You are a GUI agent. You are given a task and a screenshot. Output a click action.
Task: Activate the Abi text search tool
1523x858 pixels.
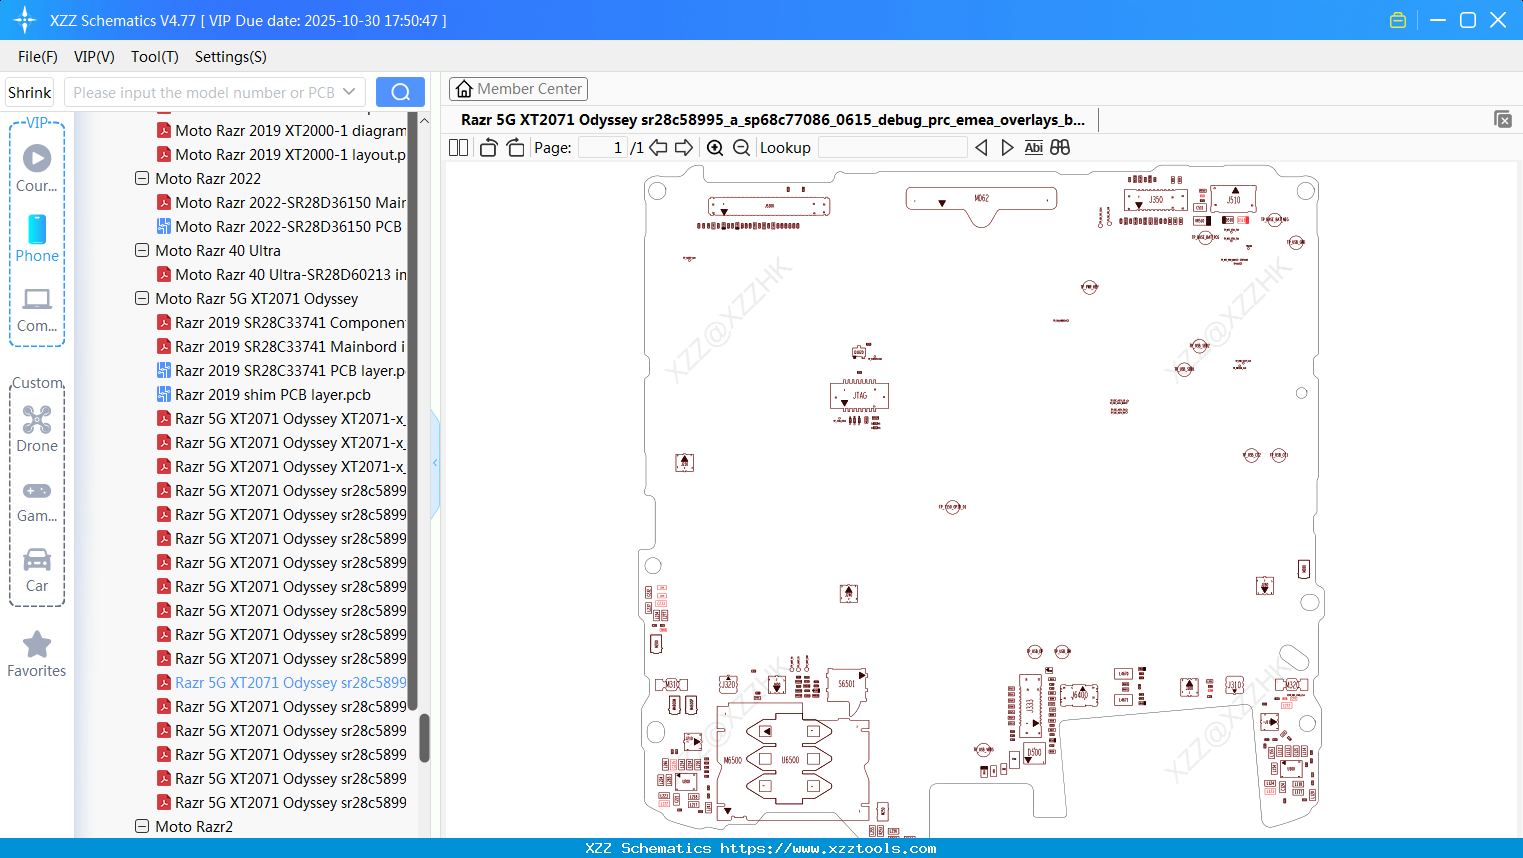coord(1033,147)
